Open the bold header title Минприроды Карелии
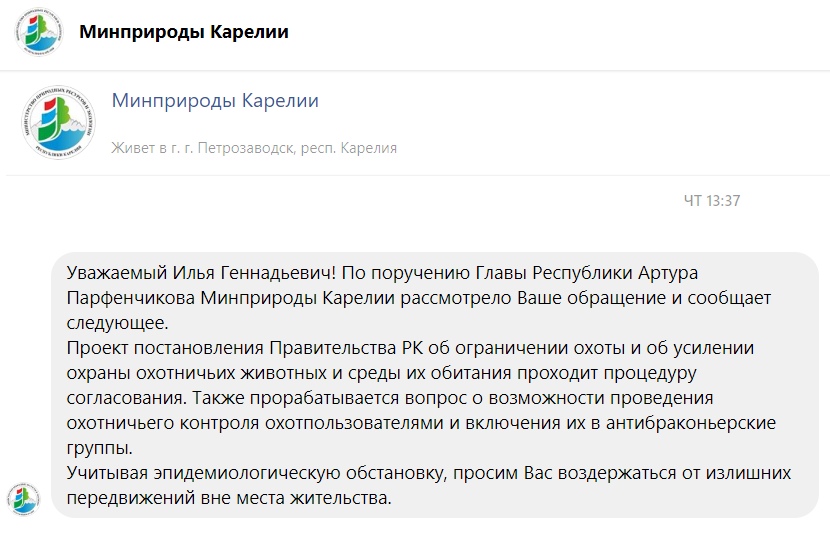830x536 pixels. 184,32
